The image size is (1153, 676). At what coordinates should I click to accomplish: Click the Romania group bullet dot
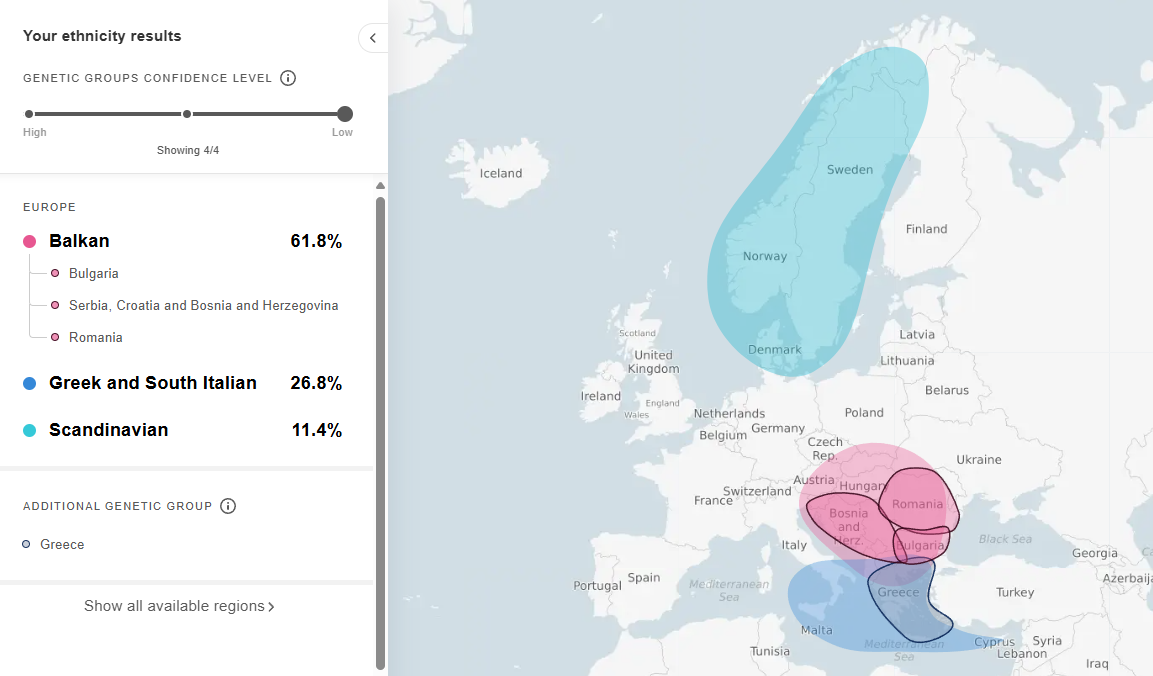(x=55, y=338)
